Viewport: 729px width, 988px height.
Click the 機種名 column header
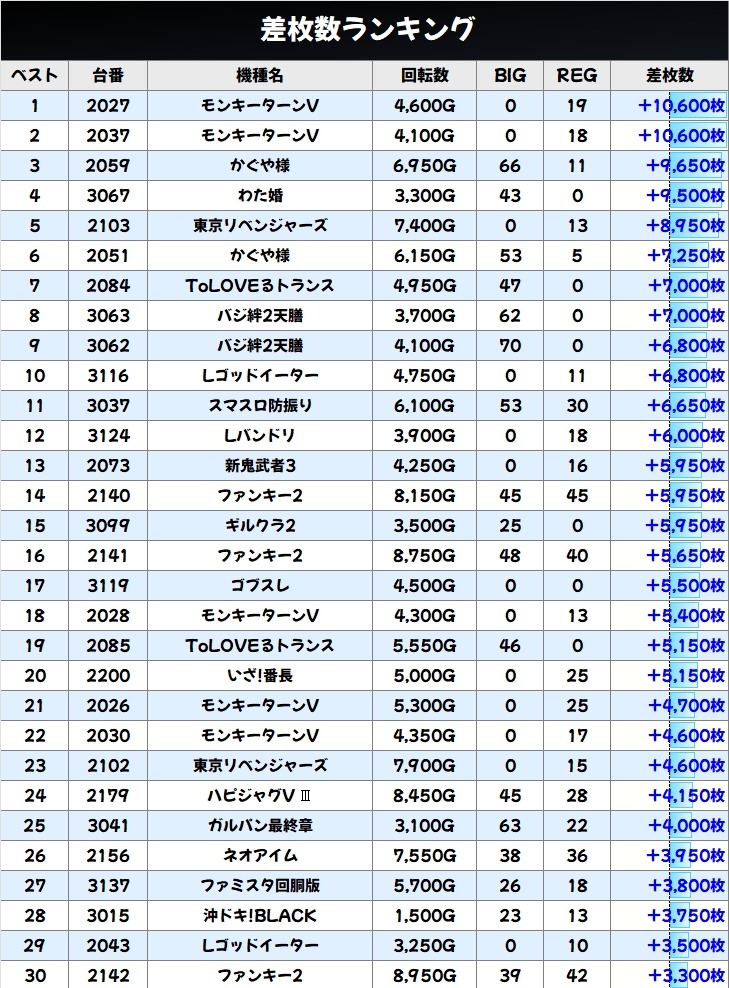260,76
